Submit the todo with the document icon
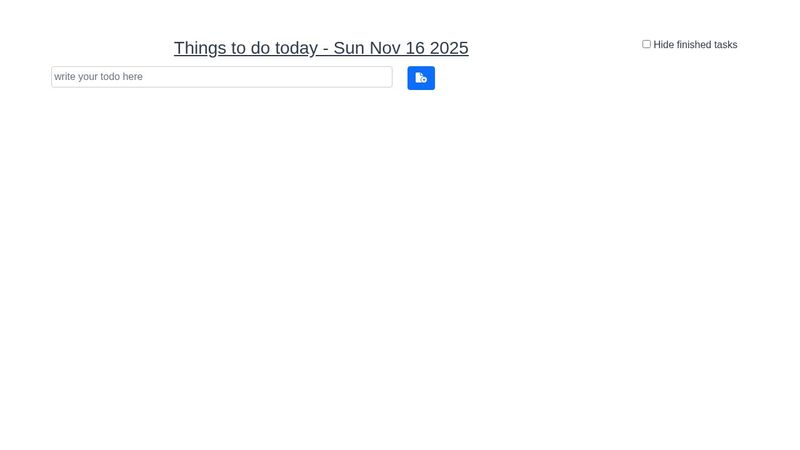This screenshot has height=450, width=800. click(x=421, y=78)
